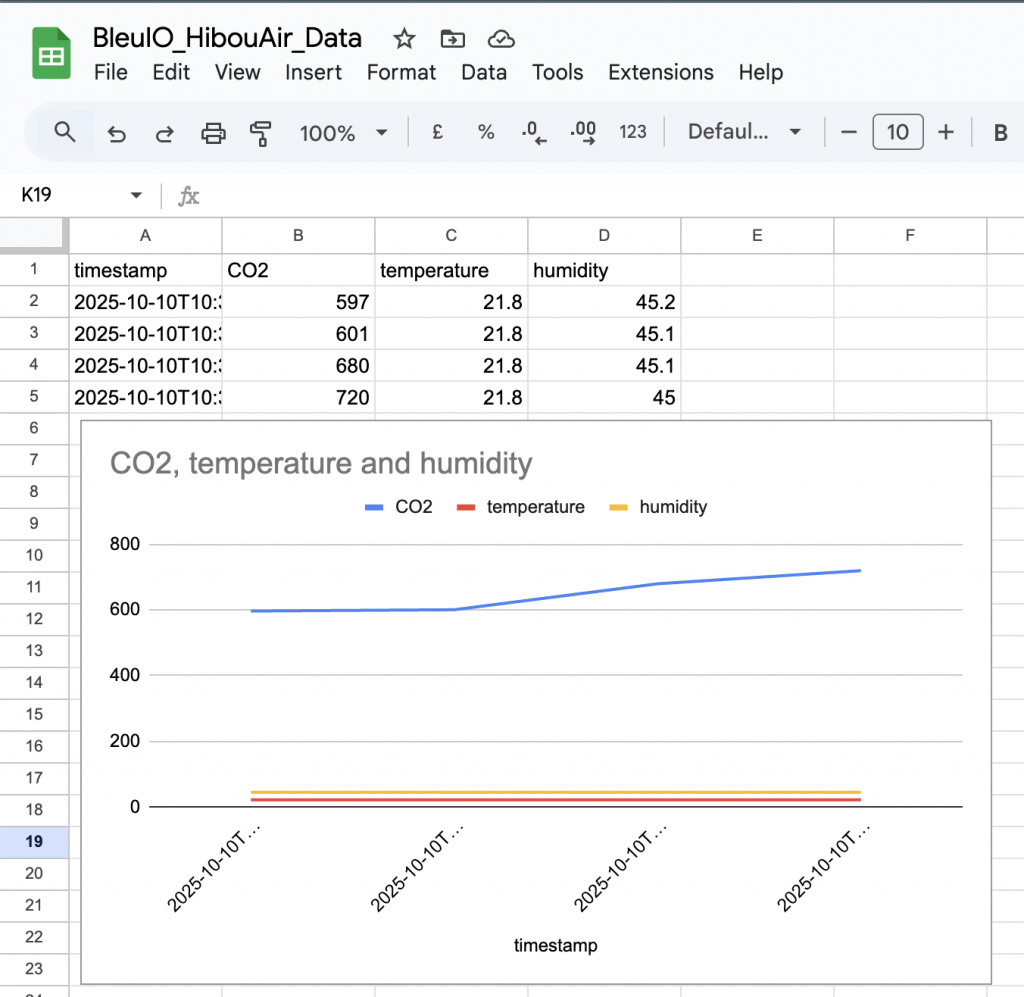1024x997 pixels.
Task: Open the search menus magnifier
Action: pos(65,132)
